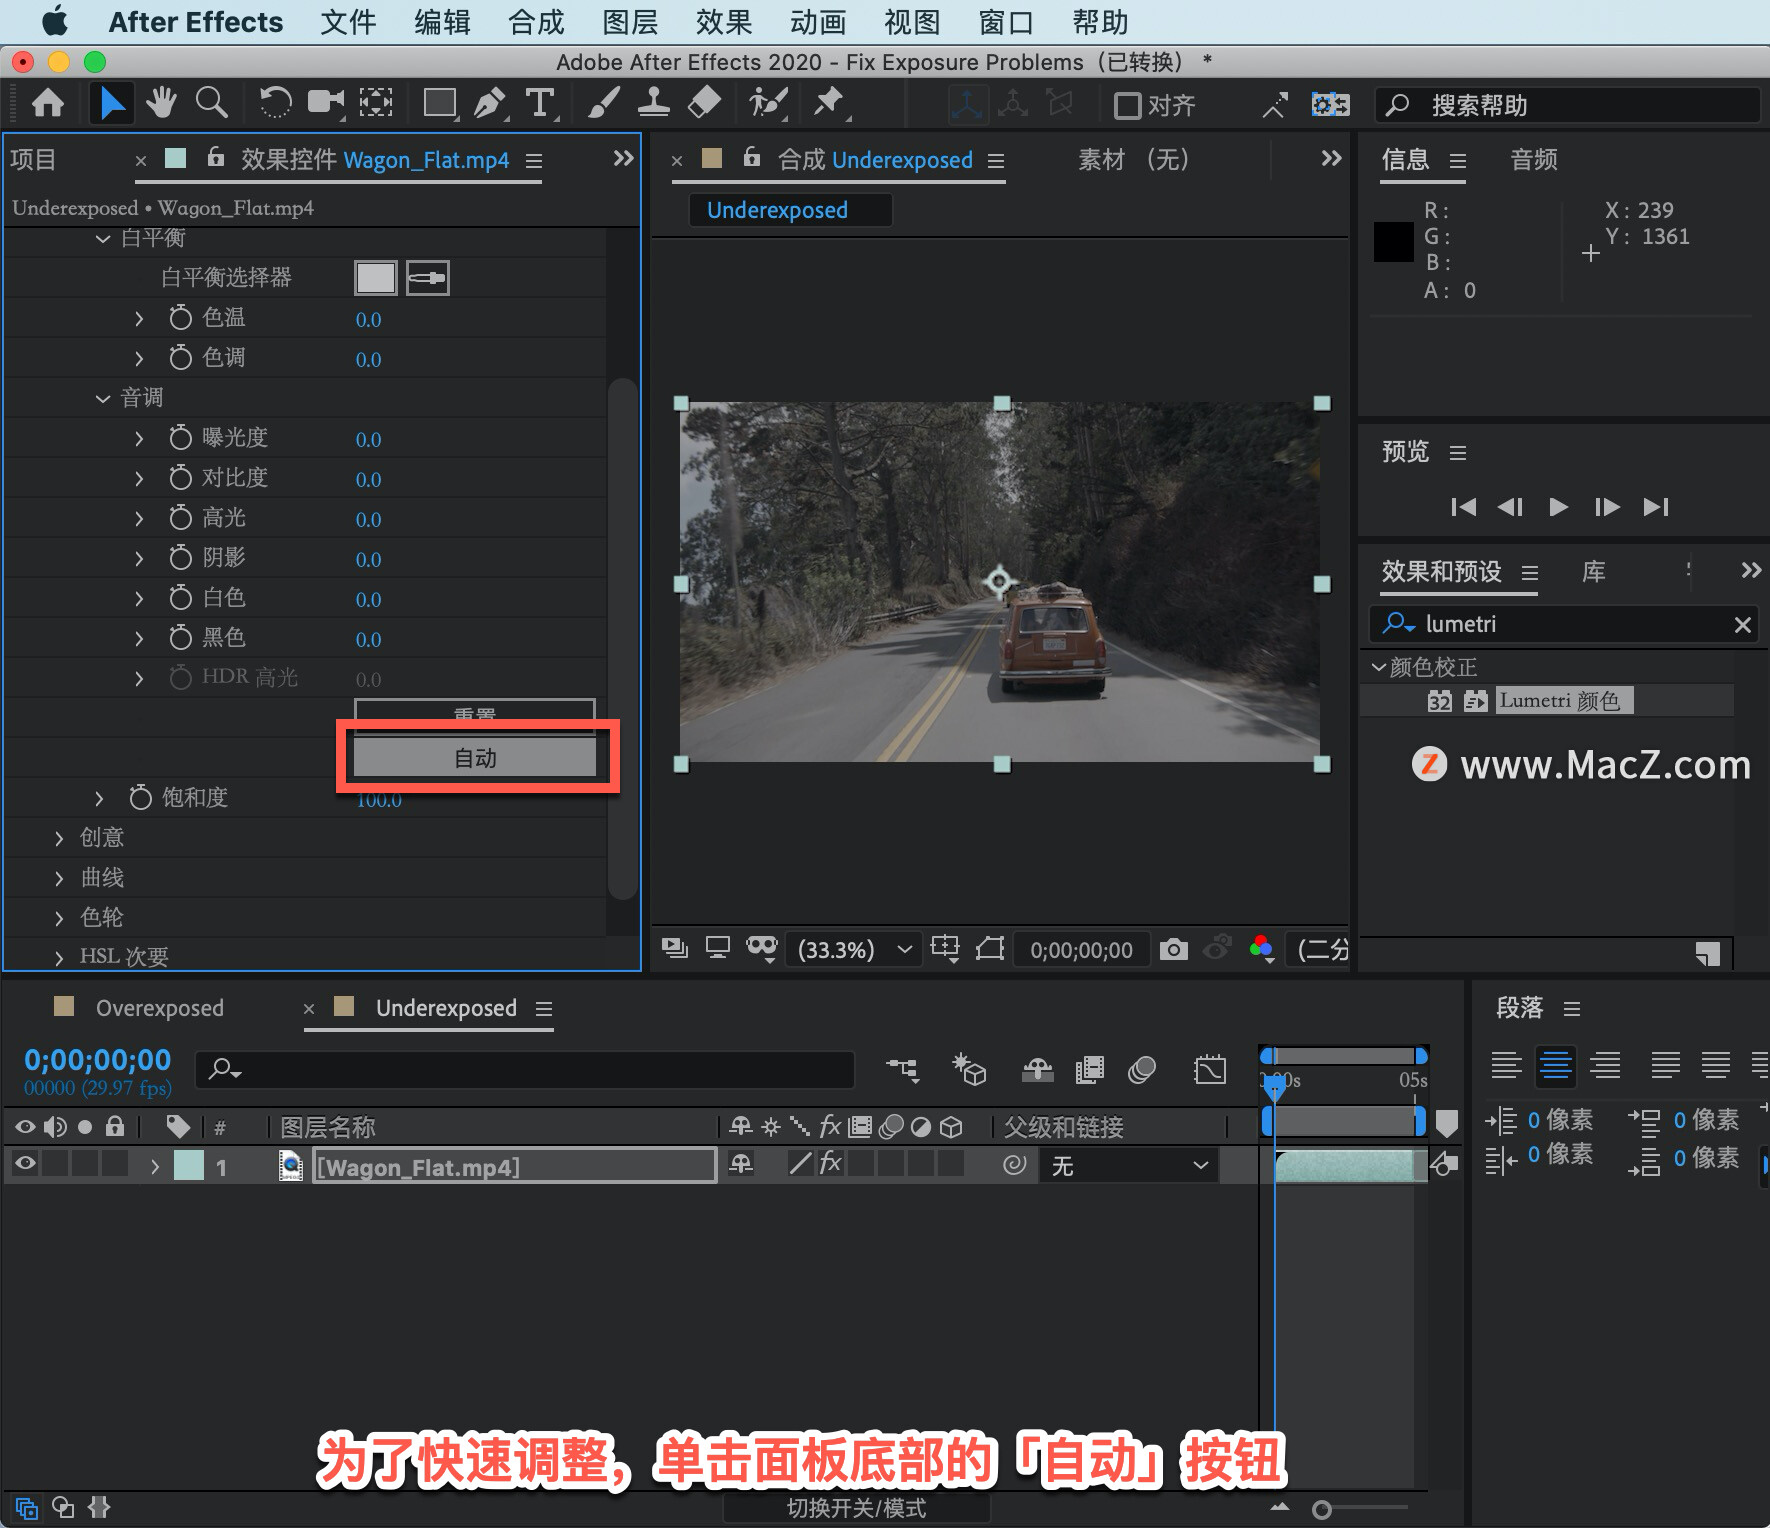Select the Hand tool
The image size is (1770, 1528).
(161, 104)
